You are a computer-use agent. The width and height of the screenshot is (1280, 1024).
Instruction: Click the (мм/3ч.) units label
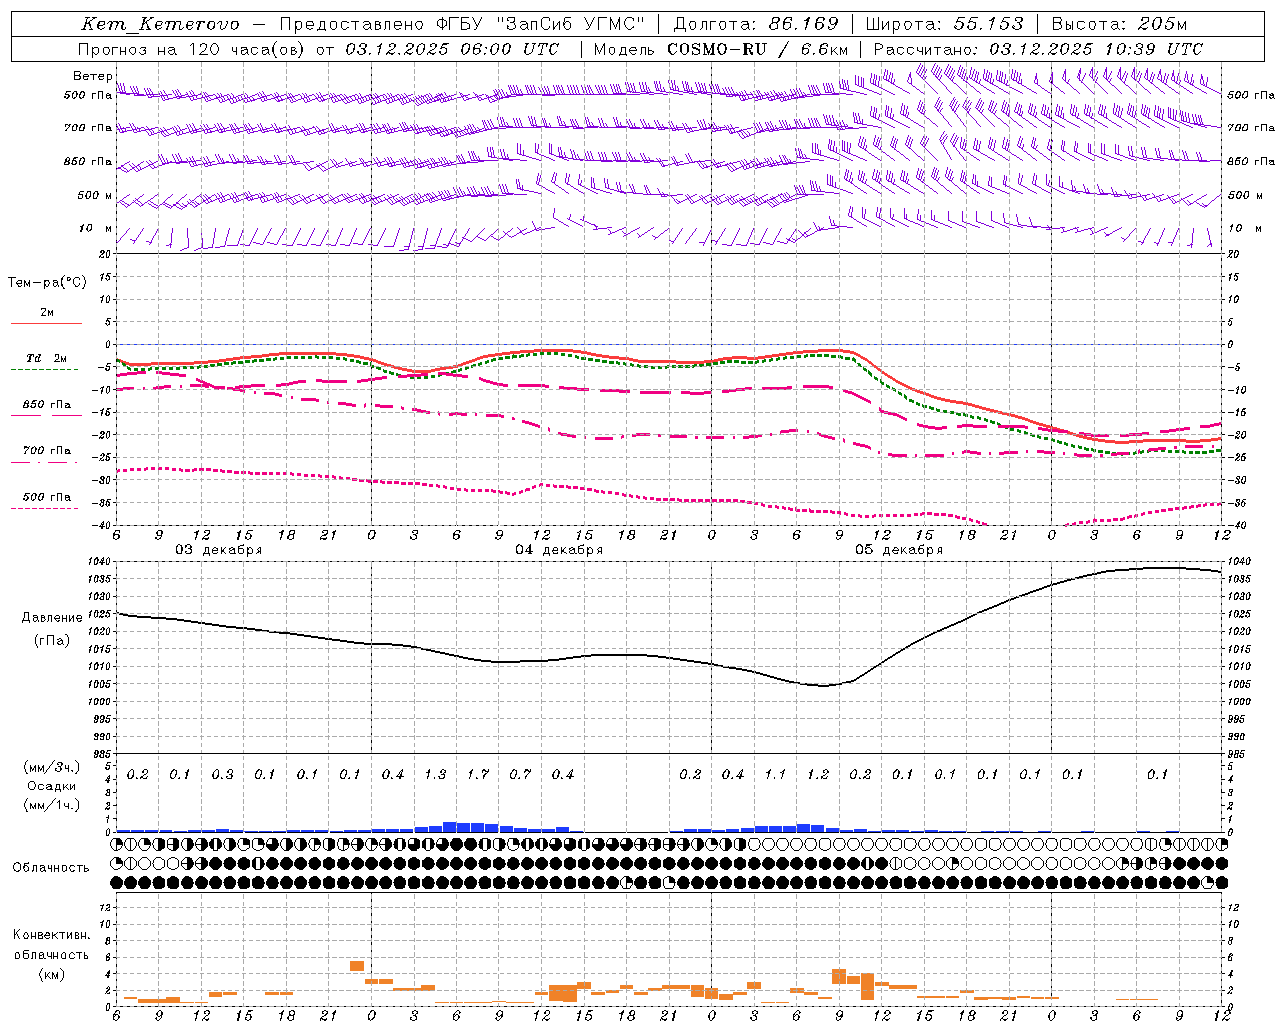point(52,767)
